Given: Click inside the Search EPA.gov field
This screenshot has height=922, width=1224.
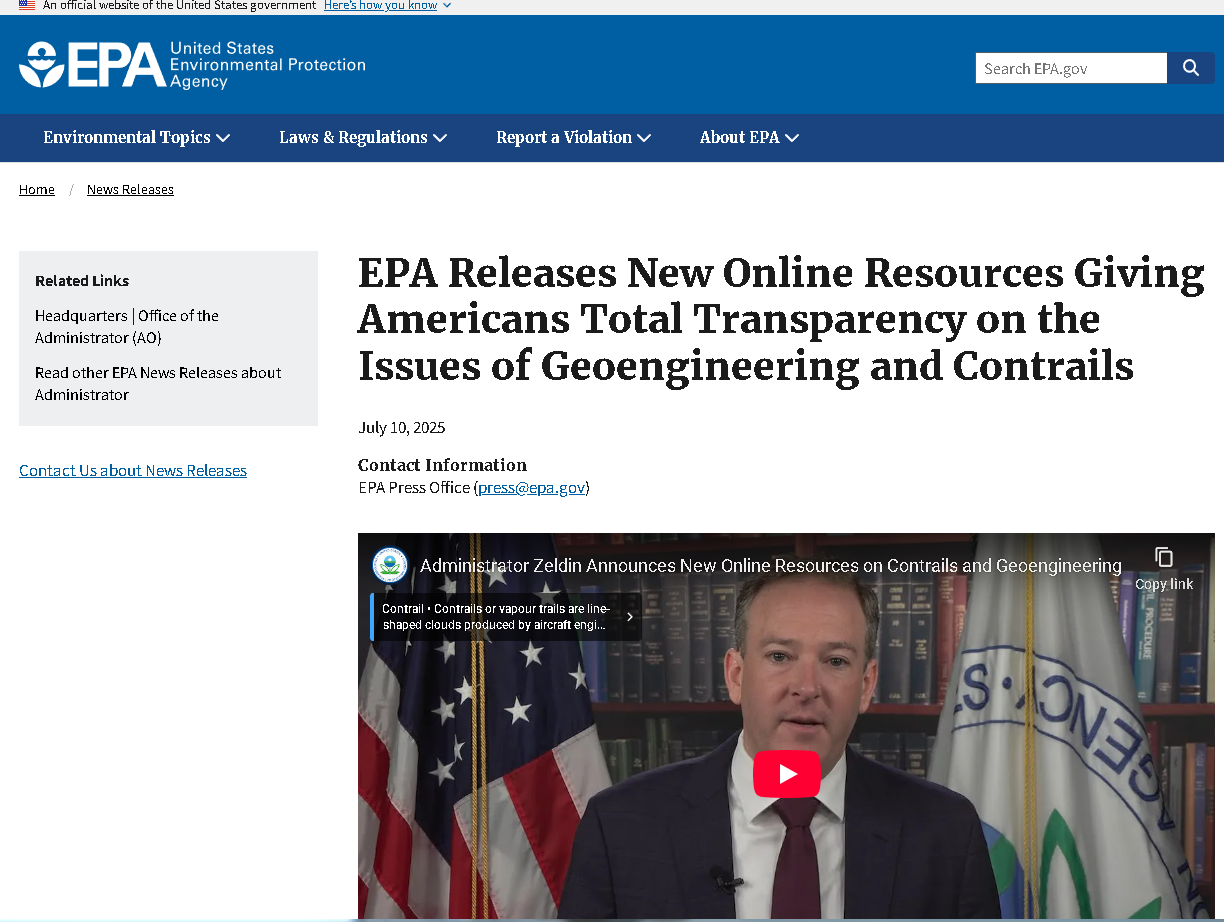Looking at the screenshot, I should coord(1070,68).
